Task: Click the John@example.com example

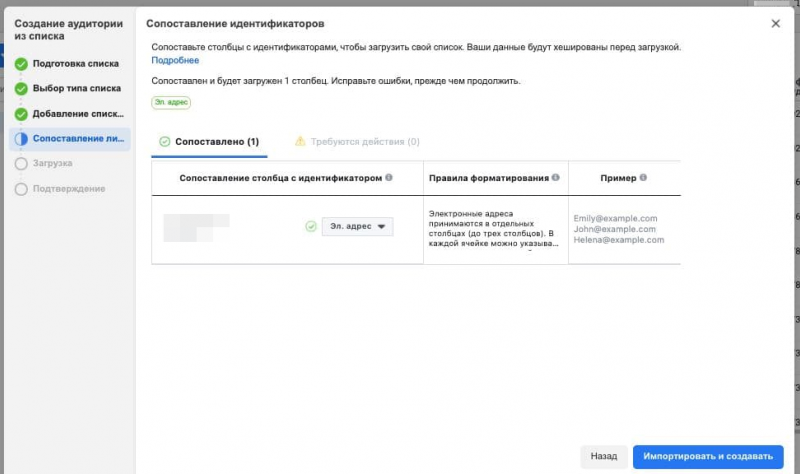Action: (x=614, y=229)
